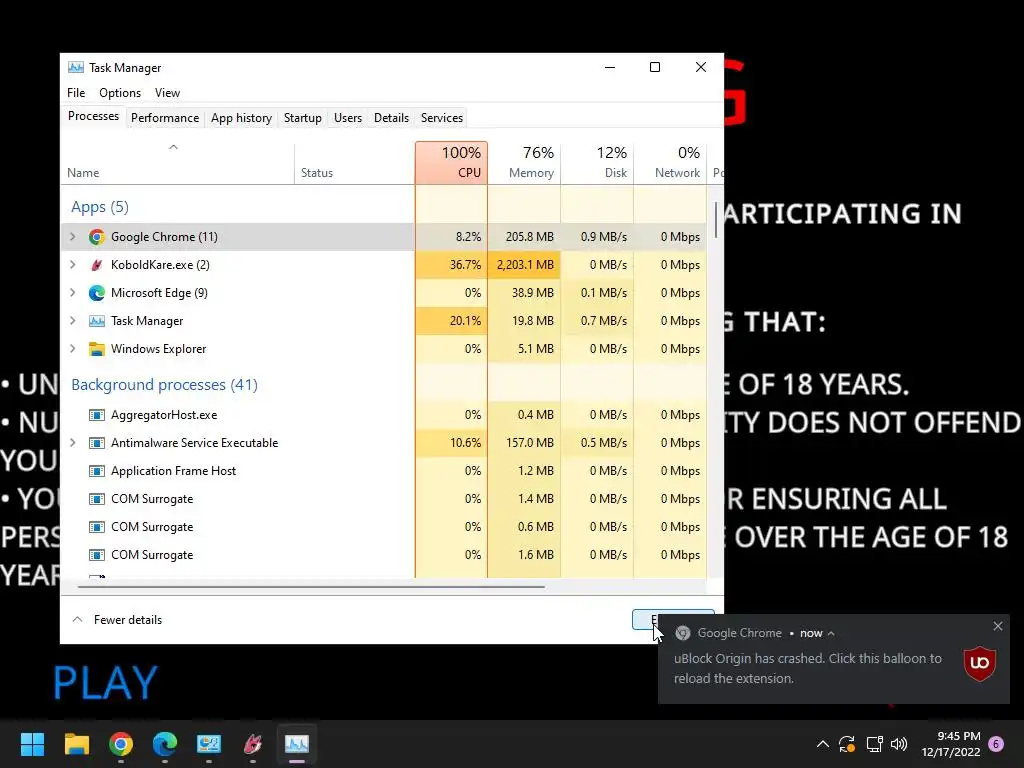Screen dimensions: 1024x768
Task: Click the sync update tray icon
Action: (847, 744)
